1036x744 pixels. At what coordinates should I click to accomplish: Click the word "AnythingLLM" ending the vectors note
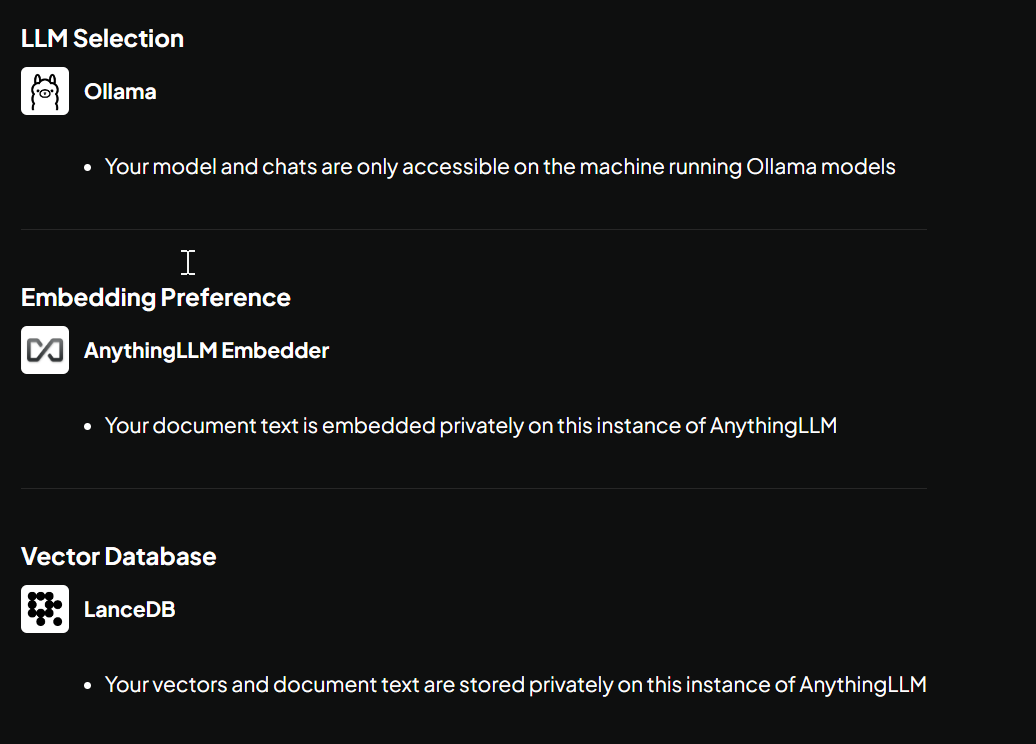[863, 685]
